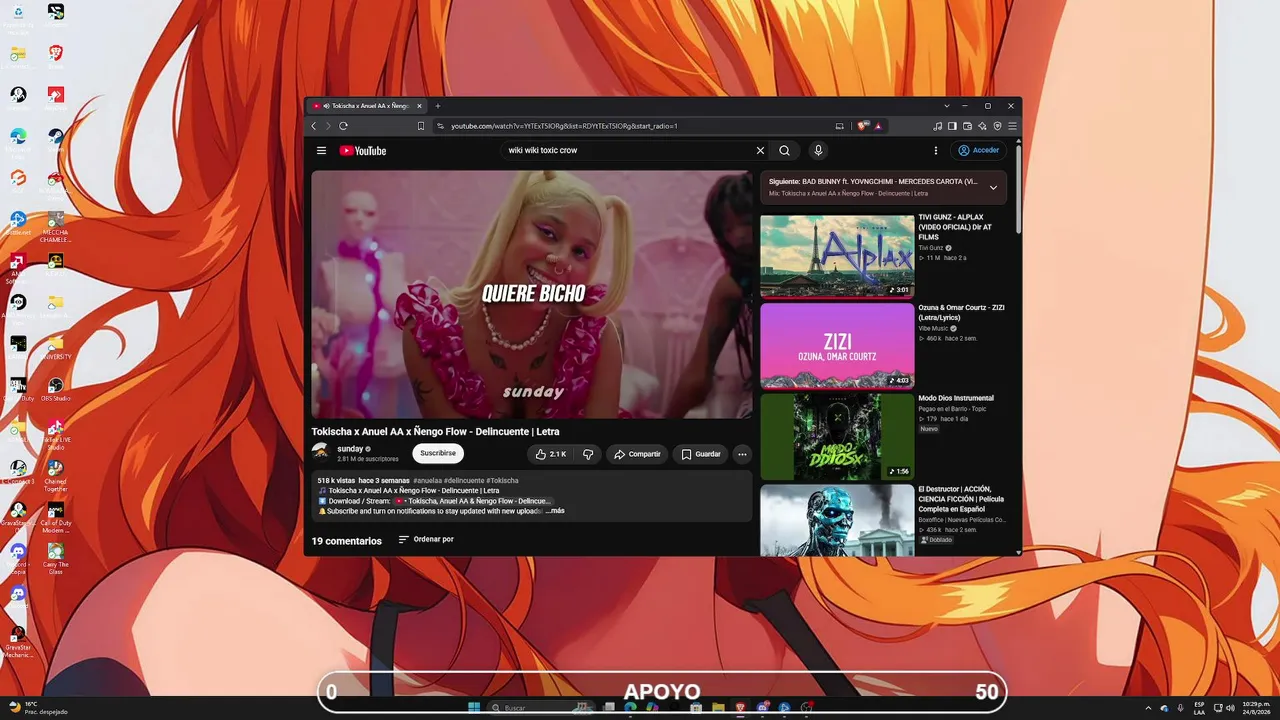Screen dimensions: 1280x720
Task: Open the browser media control icon
Action: 937,126
